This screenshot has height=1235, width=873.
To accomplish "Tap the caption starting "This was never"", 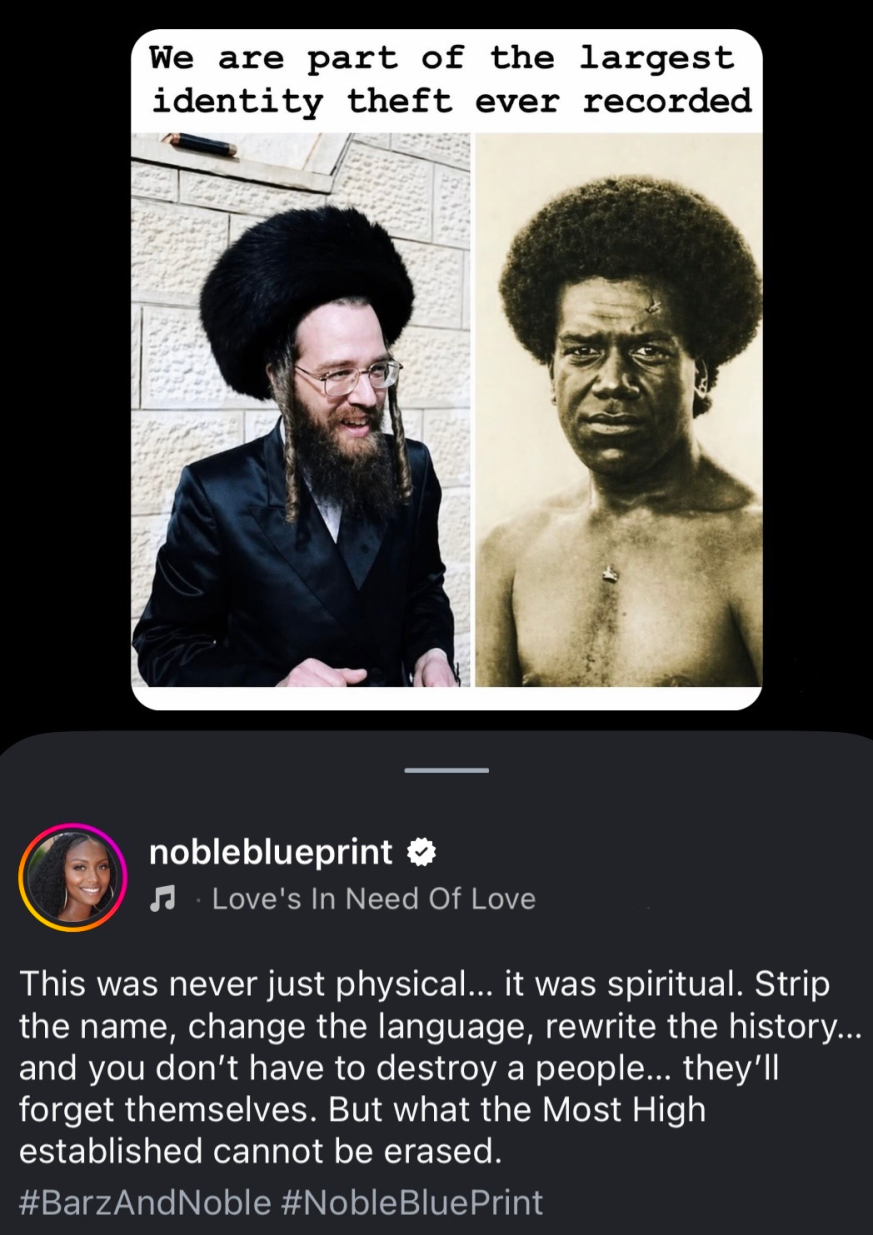I will pyautogui.click(x=440, y=1069).
